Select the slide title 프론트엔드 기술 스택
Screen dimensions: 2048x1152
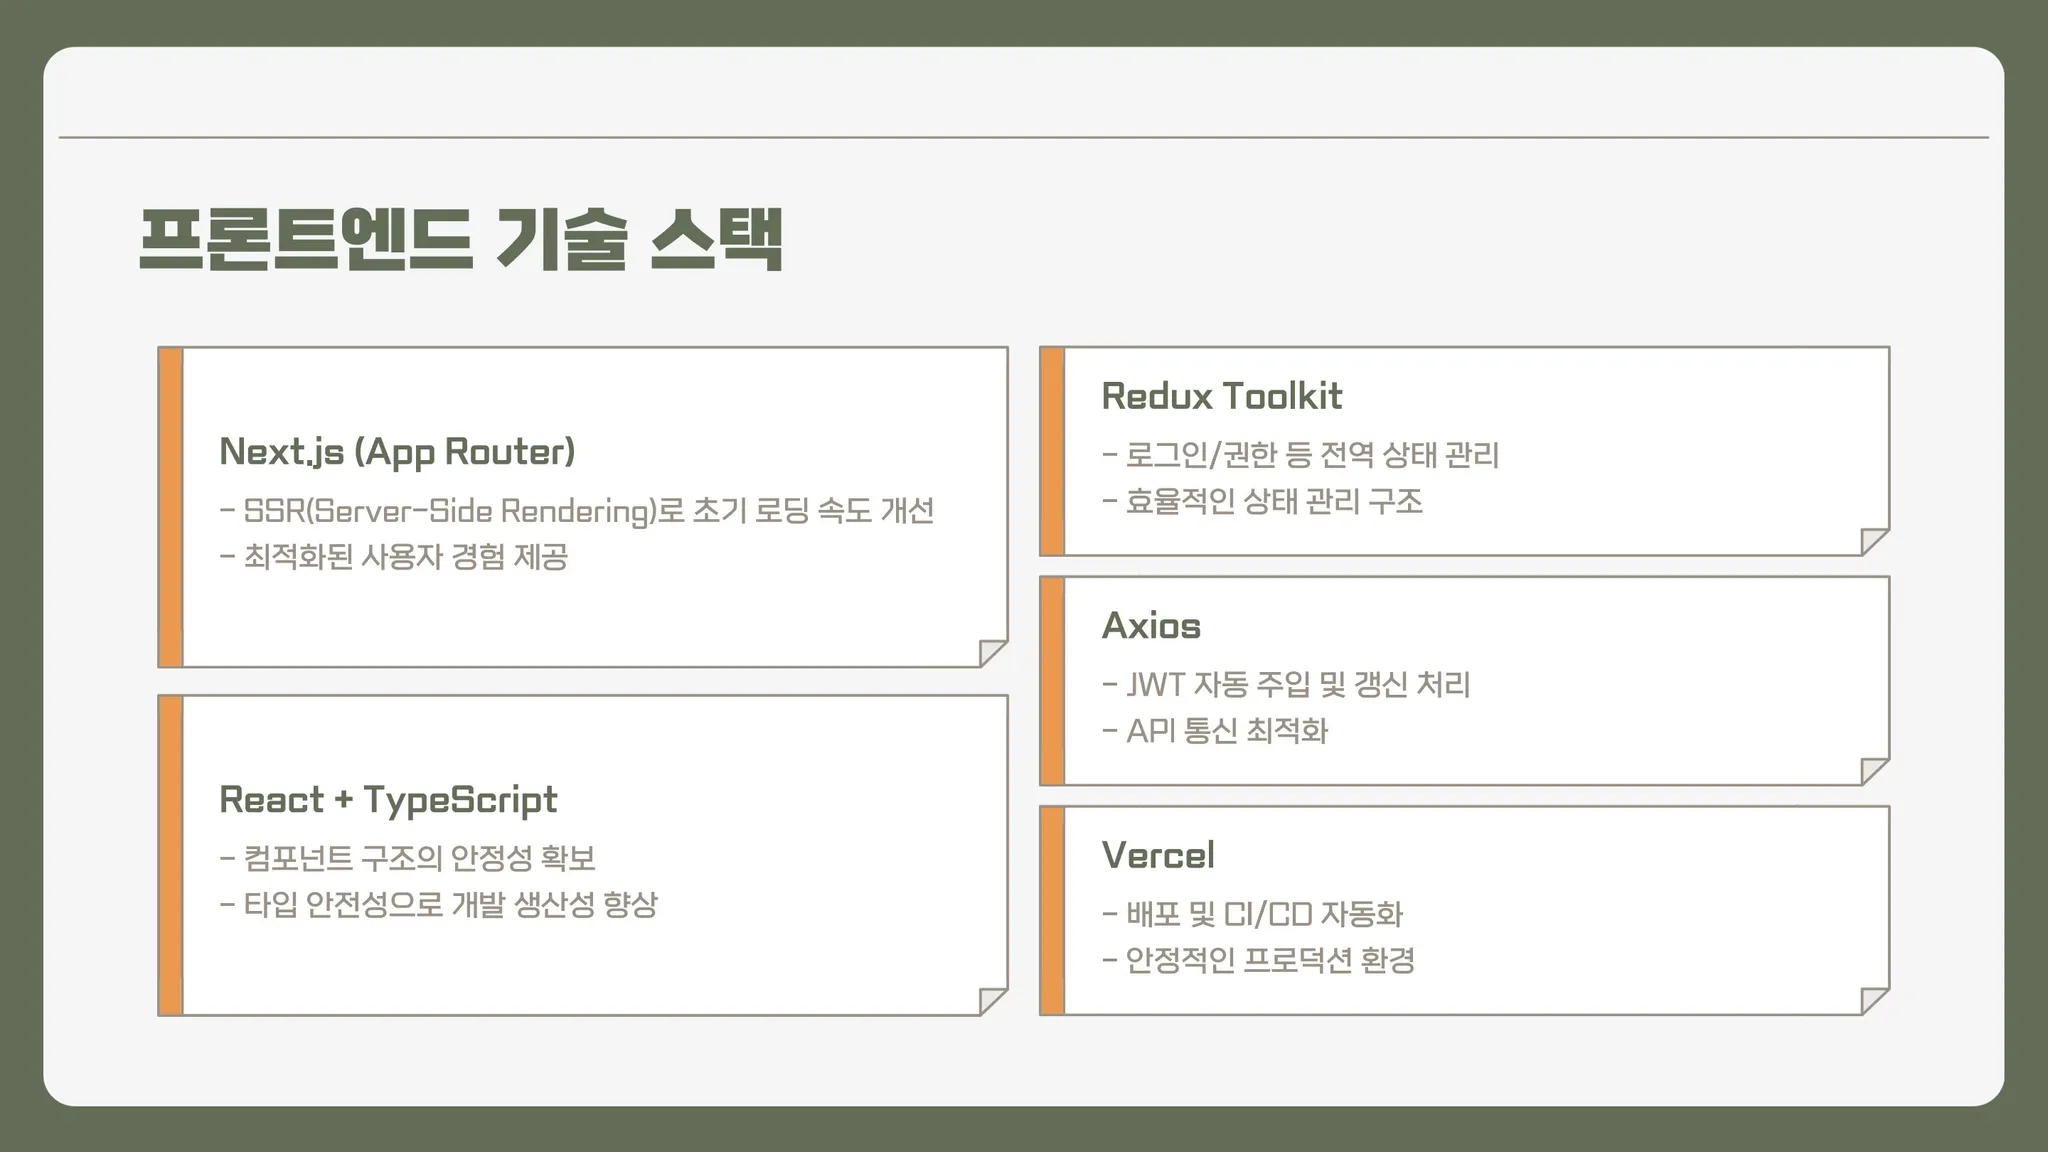coord(460,239)
